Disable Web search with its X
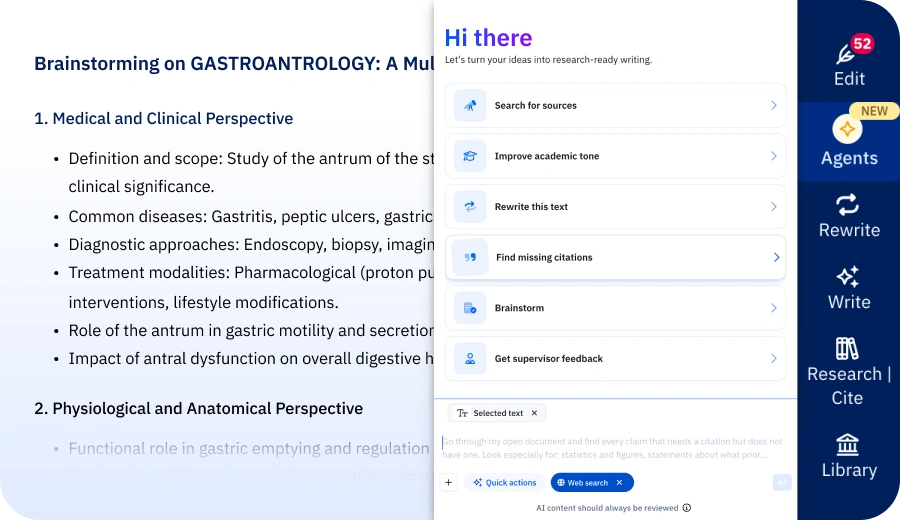The height and width of the screenshot is (520, 900). pyautogui.click(x=619, y=483)
